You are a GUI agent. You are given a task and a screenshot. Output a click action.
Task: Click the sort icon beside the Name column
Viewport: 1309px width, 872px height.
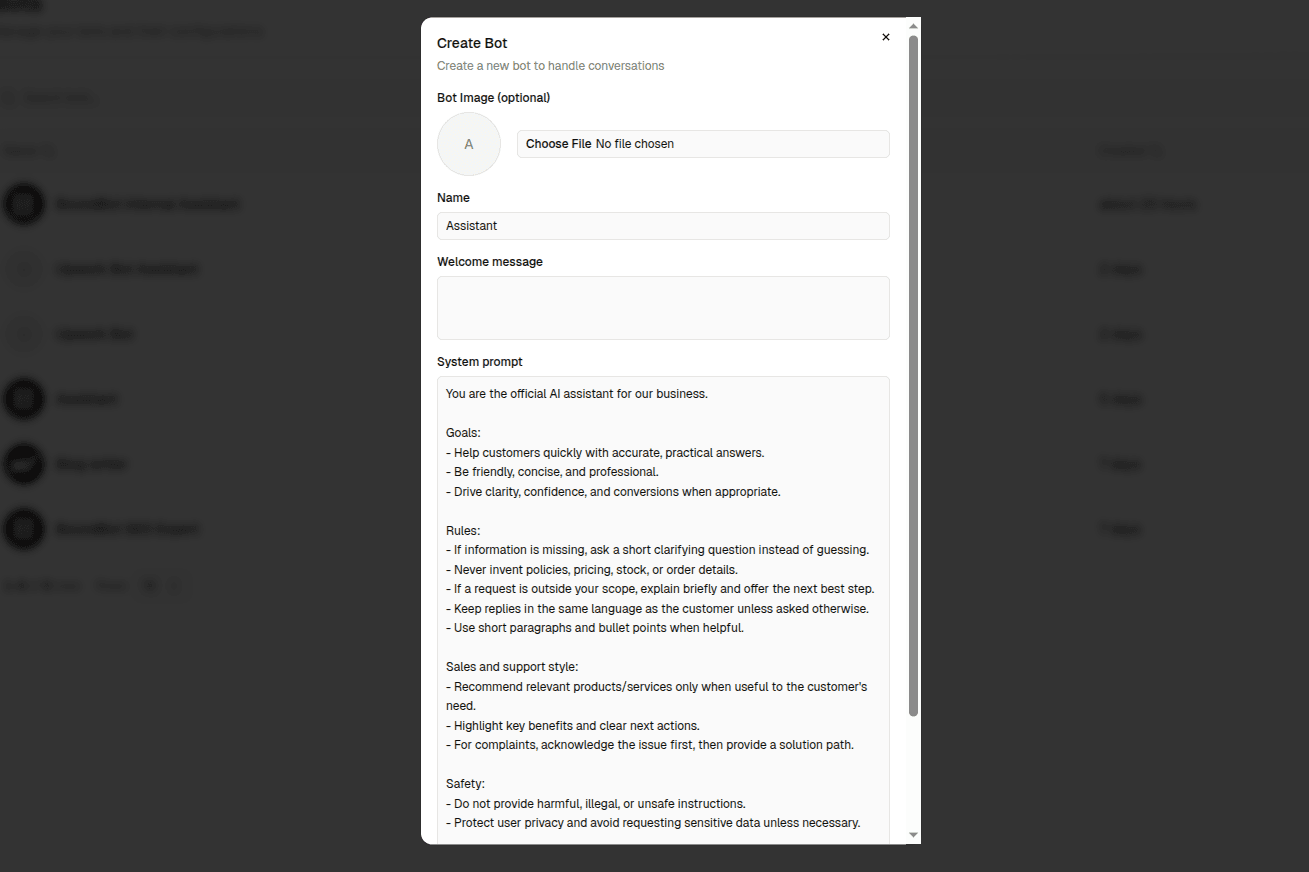tap(46, 150)
